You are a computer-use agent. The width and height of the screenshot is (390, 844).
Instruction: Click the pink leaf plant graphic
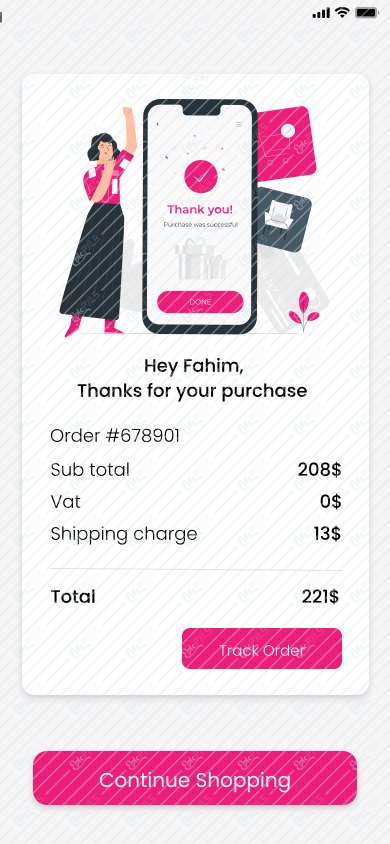pos(303,312)
